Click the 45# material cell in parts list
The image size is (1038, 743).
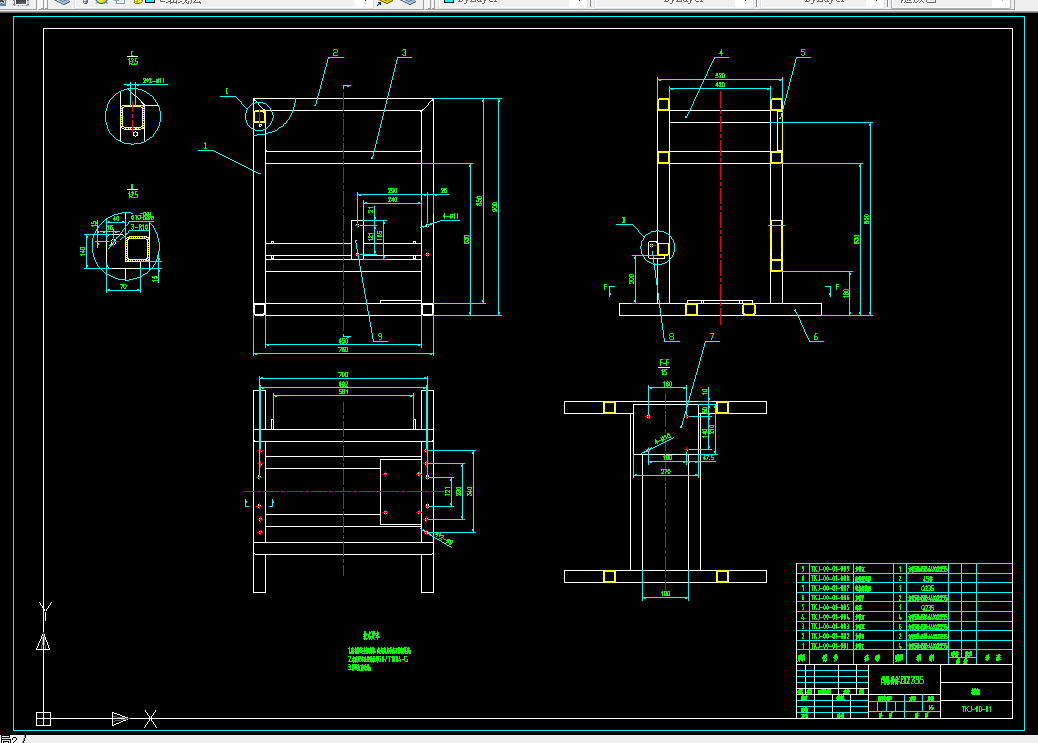point(927,578)
